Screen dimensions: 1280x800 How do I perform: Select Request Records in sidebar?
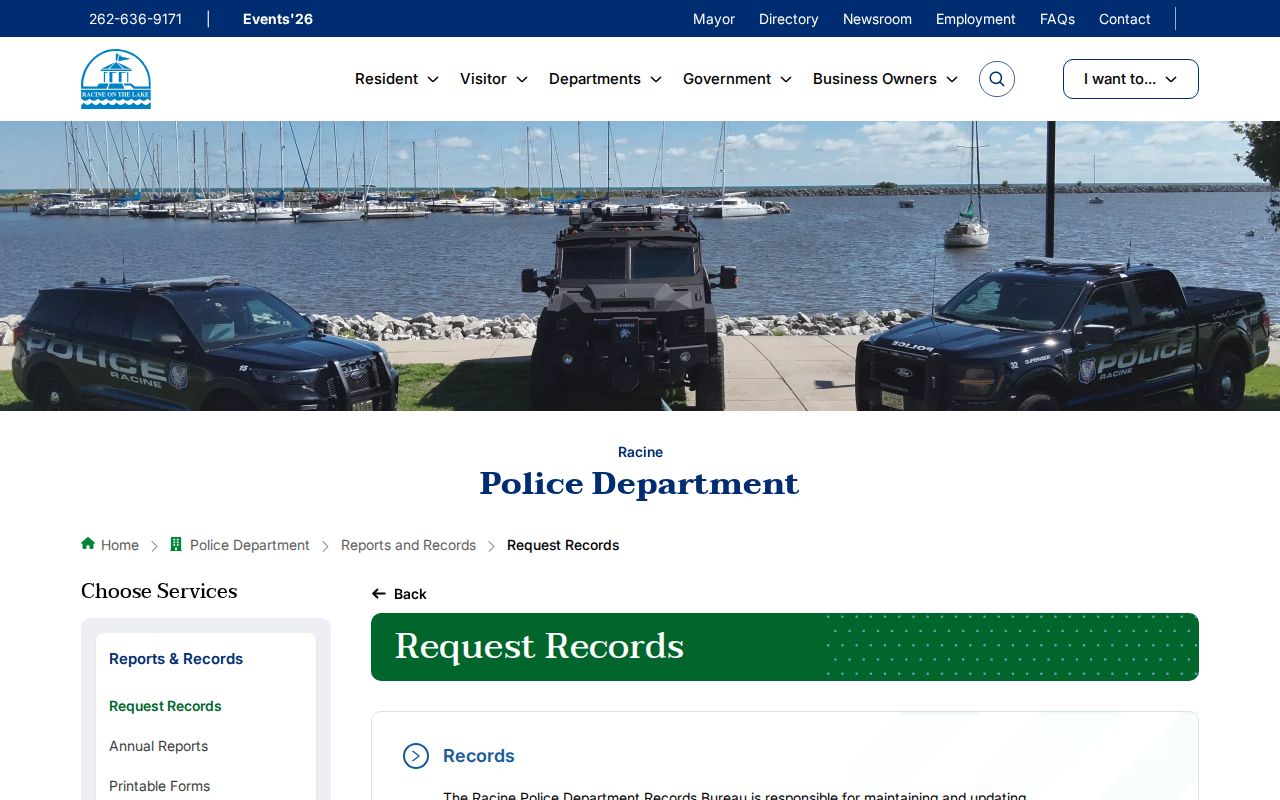(x=165, y=706)
